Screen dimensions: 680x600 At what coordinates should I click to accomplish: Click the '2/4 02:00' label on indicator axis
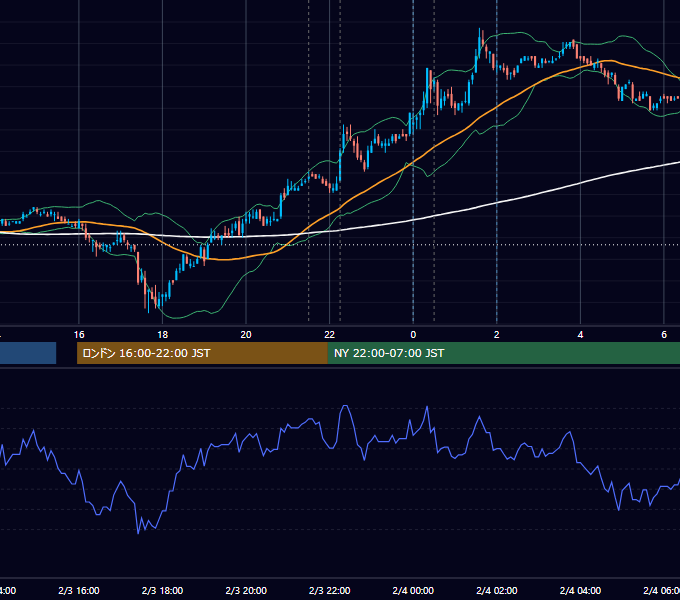[x=497, y=590]
